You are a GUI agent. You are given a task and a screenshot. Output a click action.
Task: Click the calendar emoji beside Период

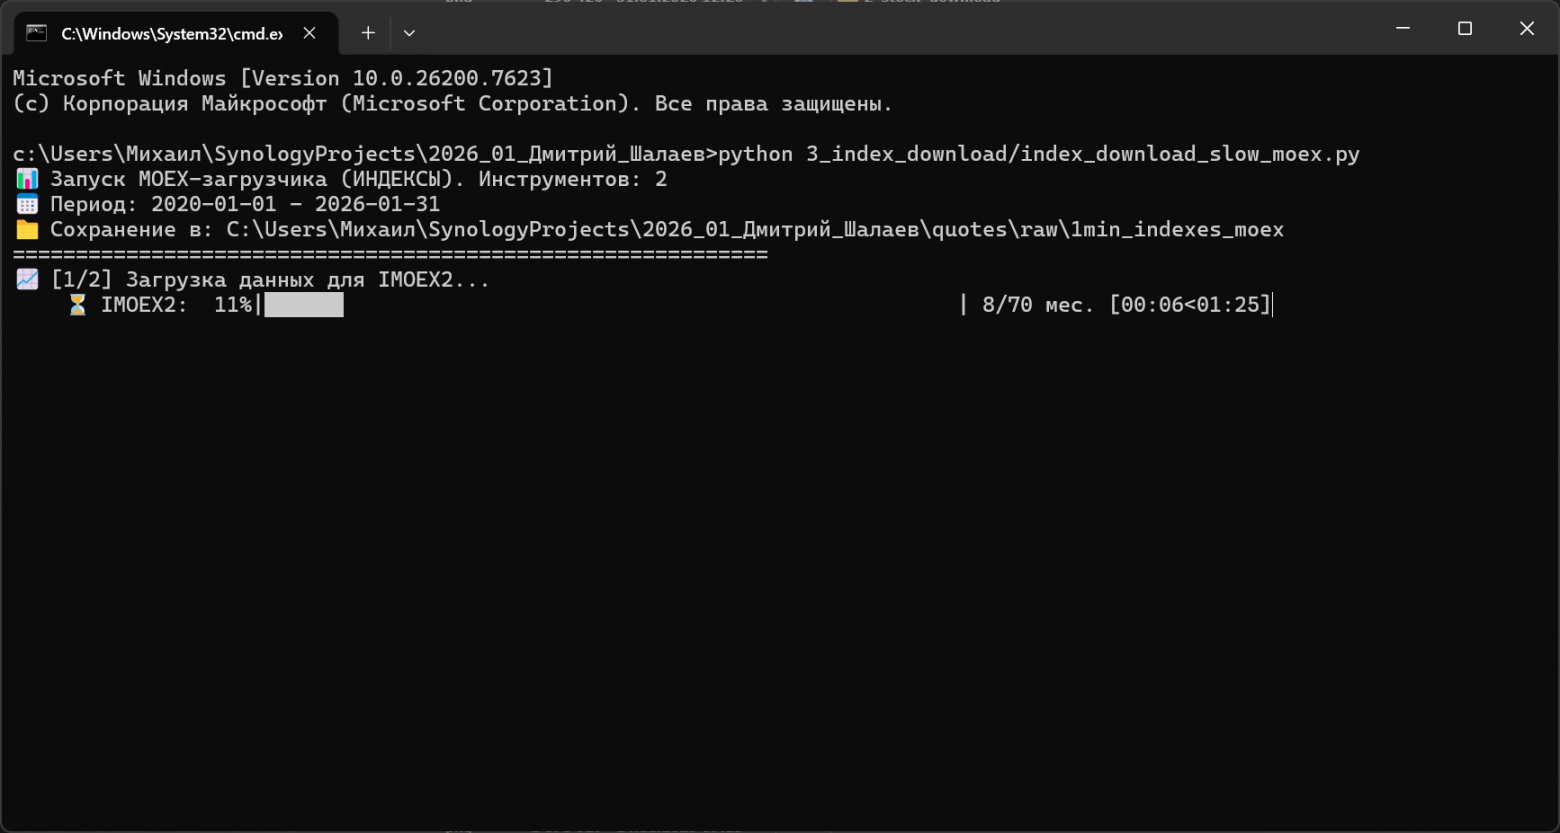point(27,204)
